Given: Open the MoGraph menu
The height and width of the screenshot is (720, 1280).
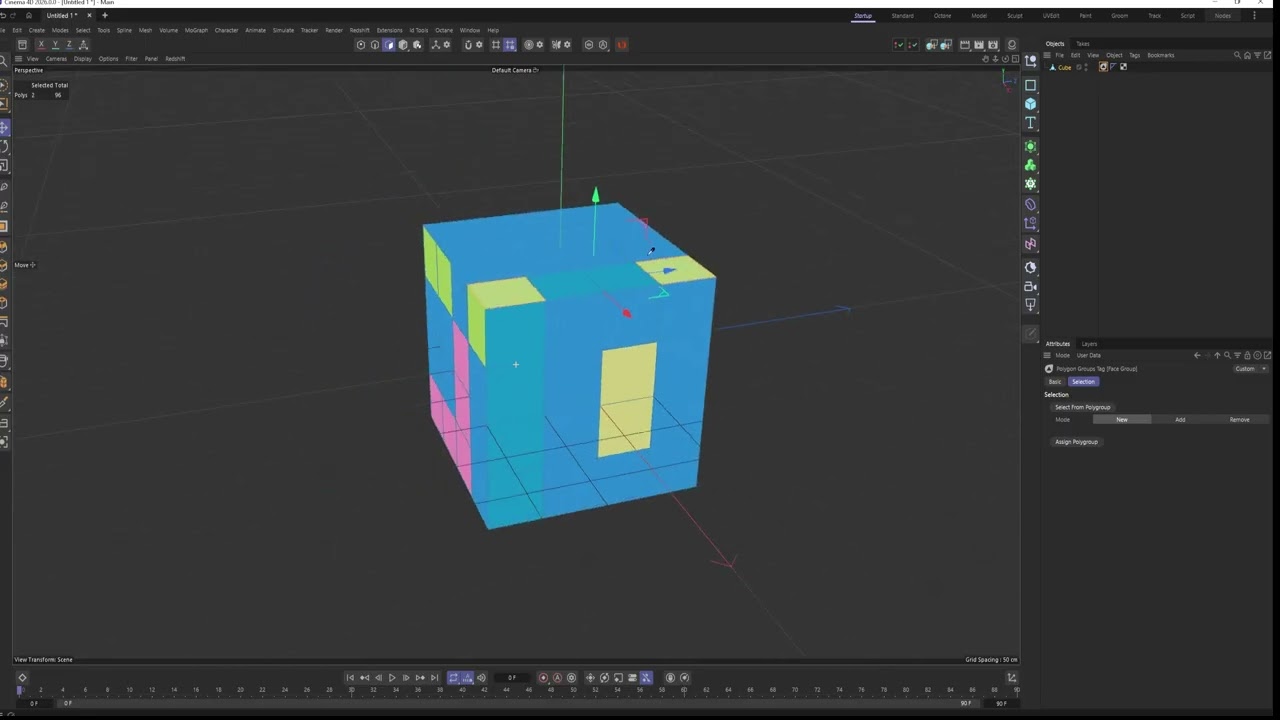Looking at the screenshot, I should tap(196, 30).
